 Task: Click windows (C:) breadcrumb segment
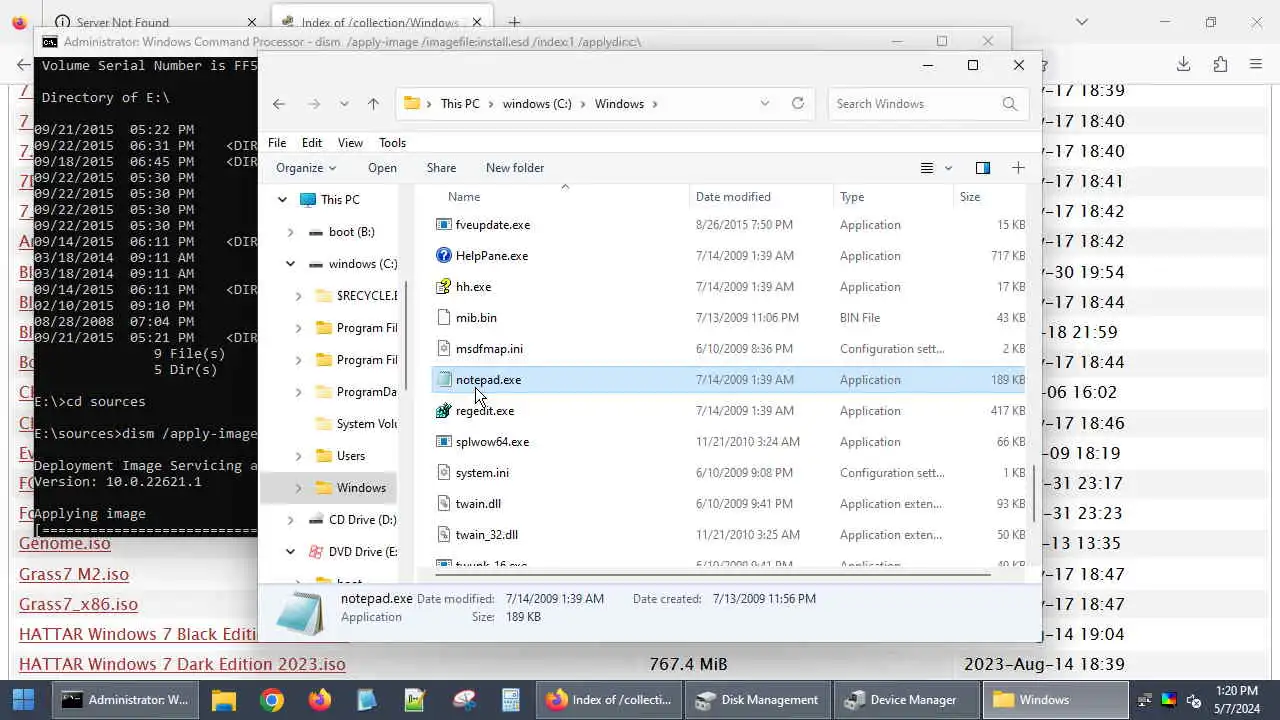click(x=537, y=104)
